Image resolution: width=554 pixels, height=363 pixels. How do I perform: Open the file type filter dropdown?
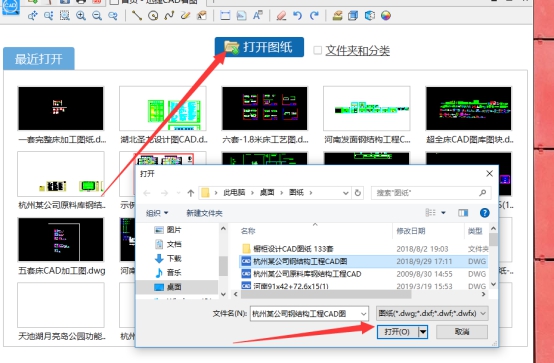(483, 313)
